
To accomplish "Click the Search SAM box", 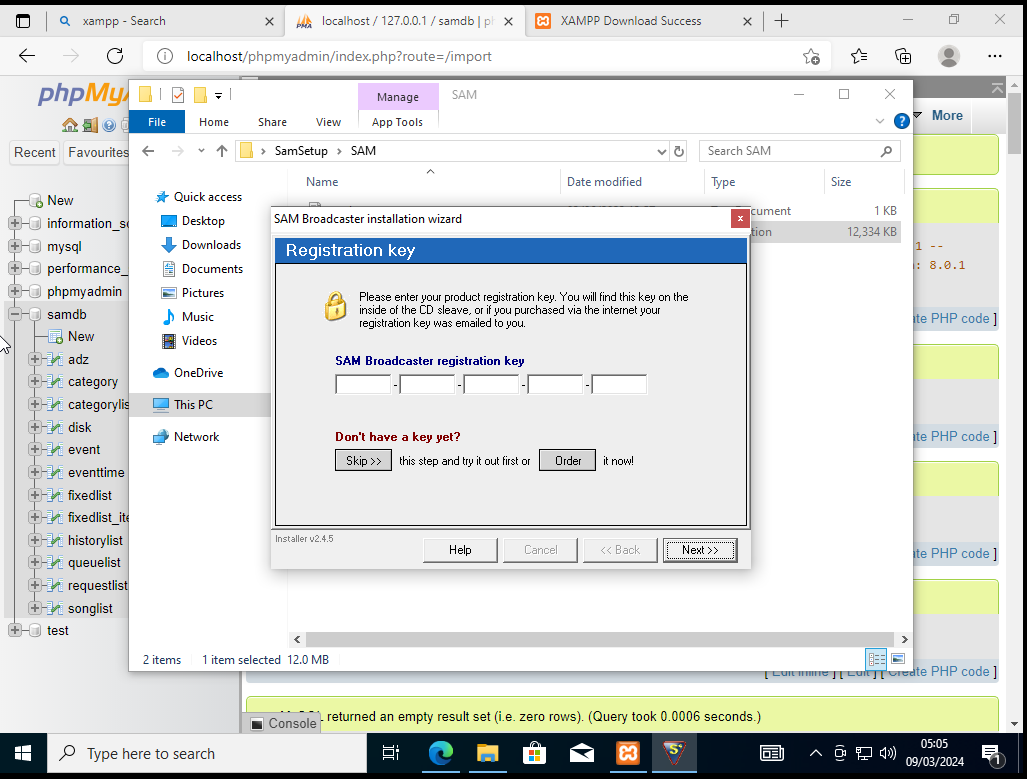I will click(790, 151).
